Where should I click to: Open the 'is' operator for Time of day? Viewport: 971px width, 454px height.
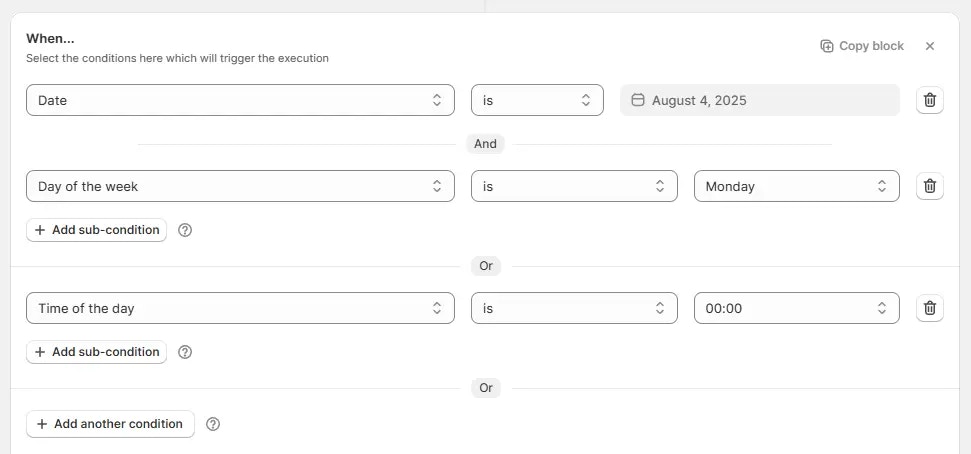click(574, 308)
